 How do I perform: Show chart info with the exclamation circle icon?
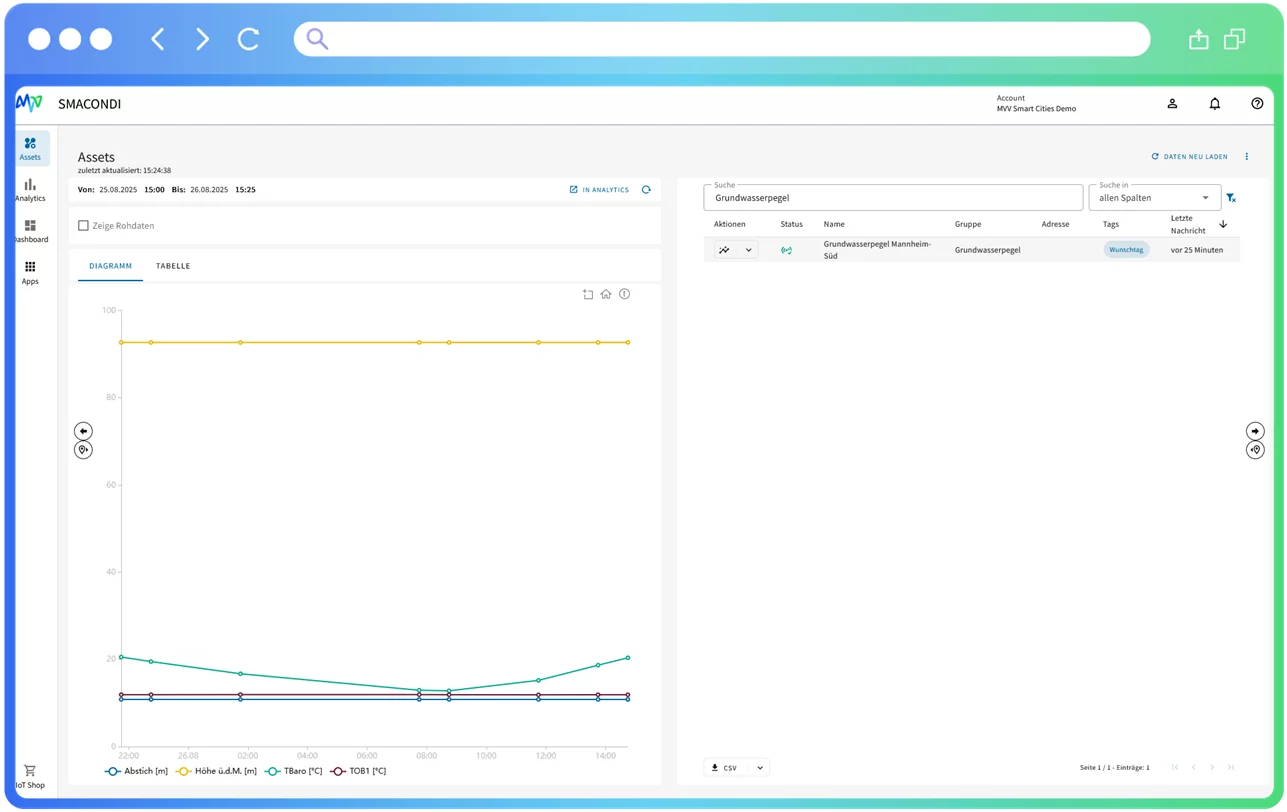tap(624, 294)
